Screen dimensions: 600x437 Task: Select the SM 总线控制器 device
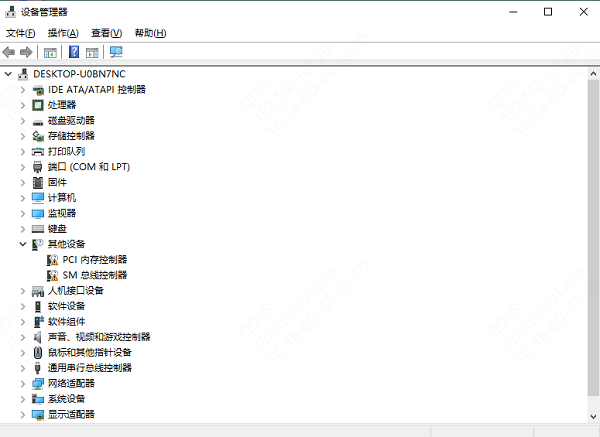(95, 275)
